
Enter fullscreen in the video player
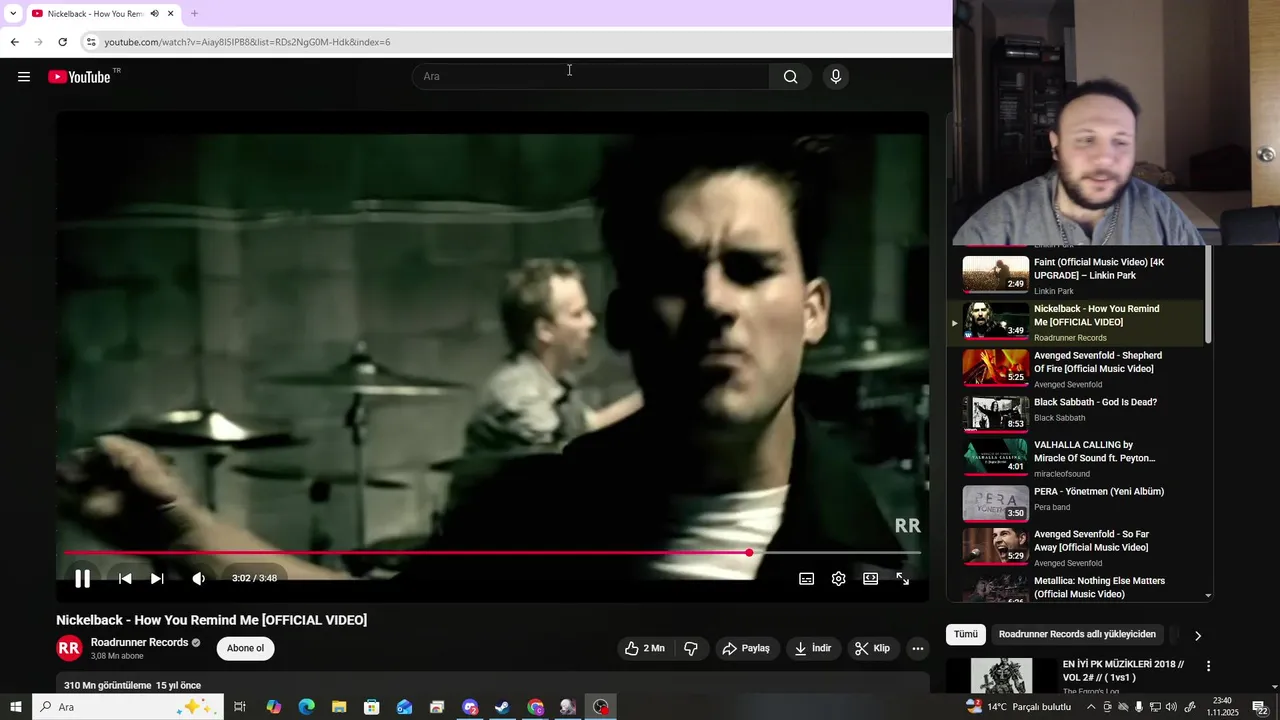pos(902,578)
